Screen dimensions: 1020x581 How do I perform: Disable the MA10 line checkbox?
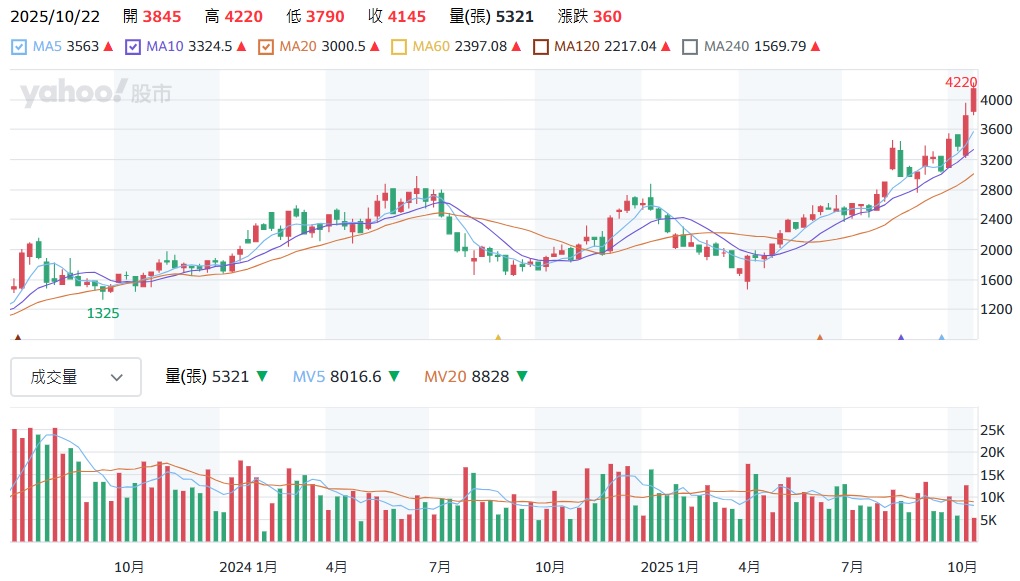134,46
